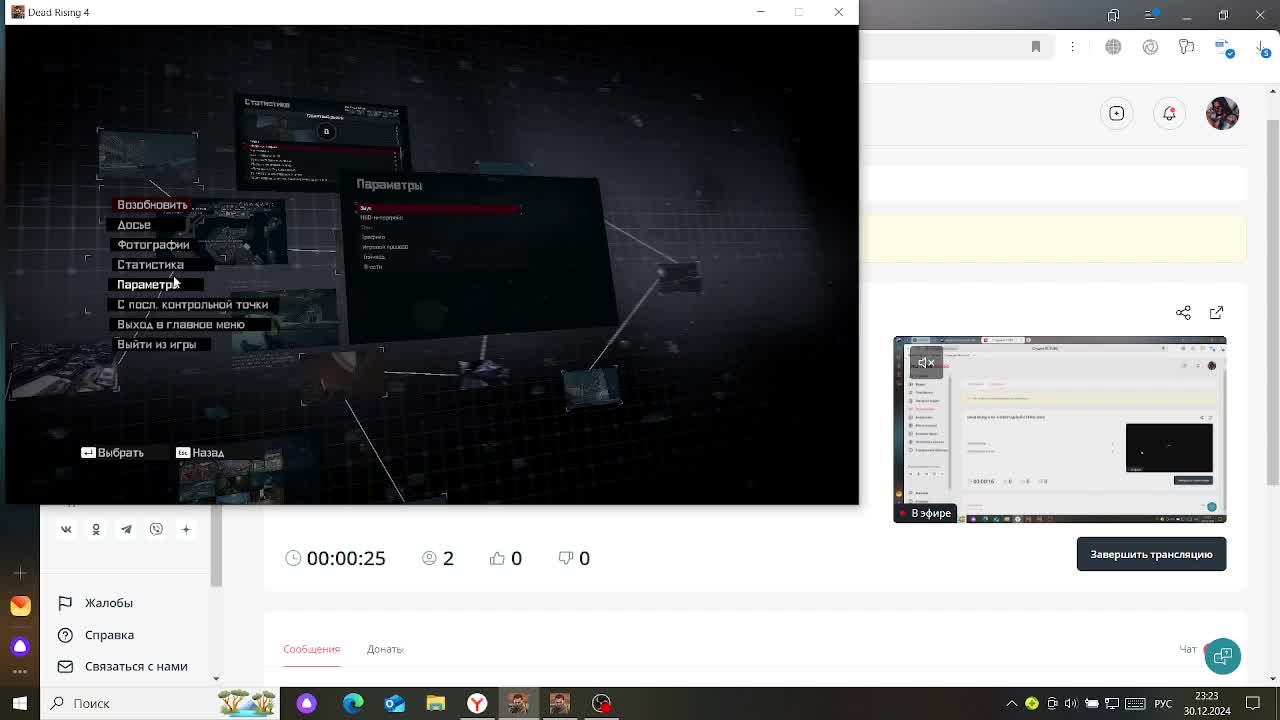Share via the Odnoklassniki icon
1280x720 pixels.
(96, 529)
